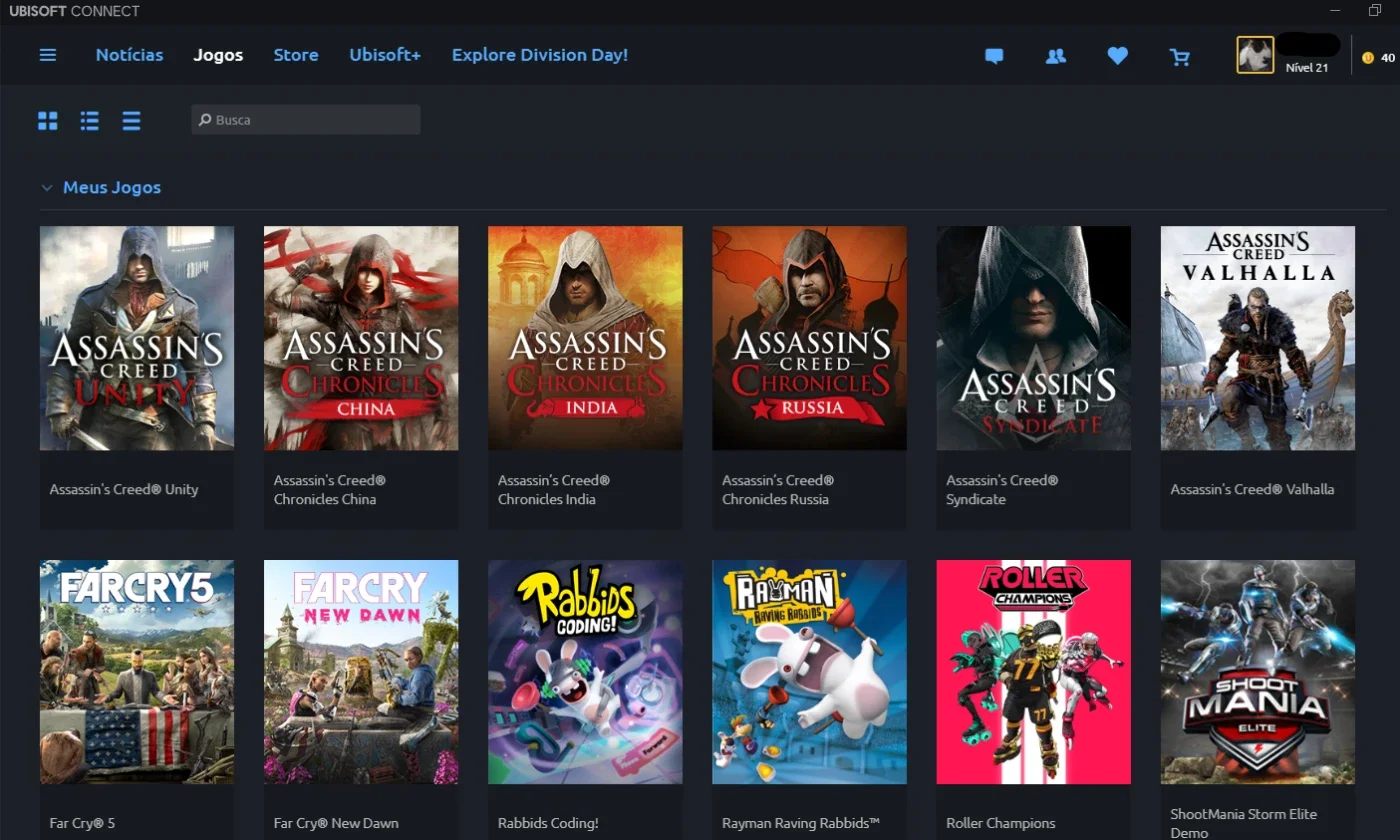Open ShootMania Storm Elite cover
The width and height of the screenshot is (1400, 840).
click(1258, 672)
